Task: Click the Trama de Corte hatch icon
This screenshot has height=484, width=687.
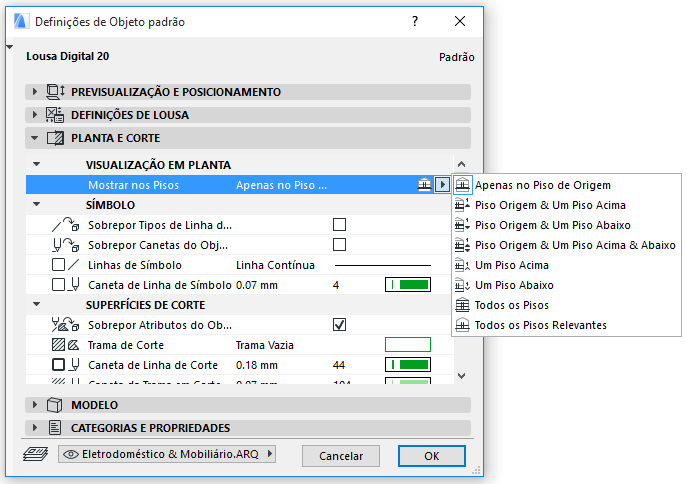Action: (65, 345)
